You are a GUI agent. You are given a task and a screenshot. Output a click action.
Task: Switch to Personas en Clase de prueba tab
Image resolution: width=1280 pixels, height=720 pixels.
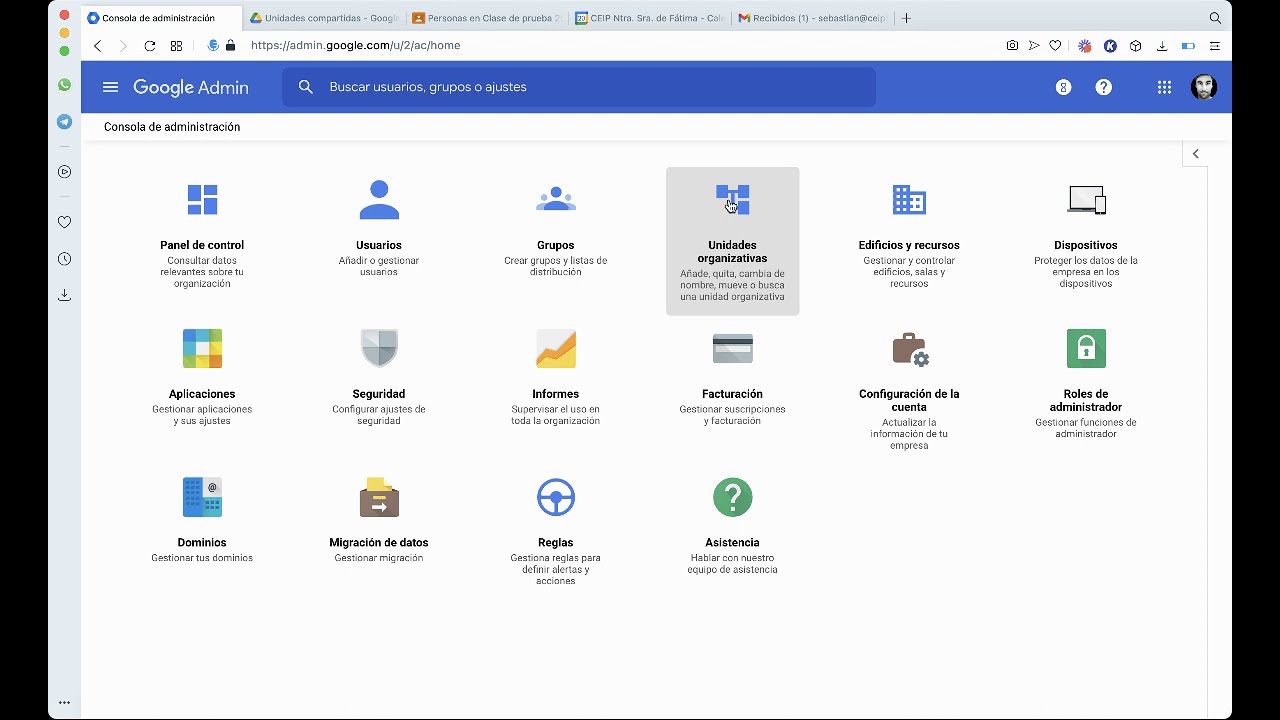[487, 18]
